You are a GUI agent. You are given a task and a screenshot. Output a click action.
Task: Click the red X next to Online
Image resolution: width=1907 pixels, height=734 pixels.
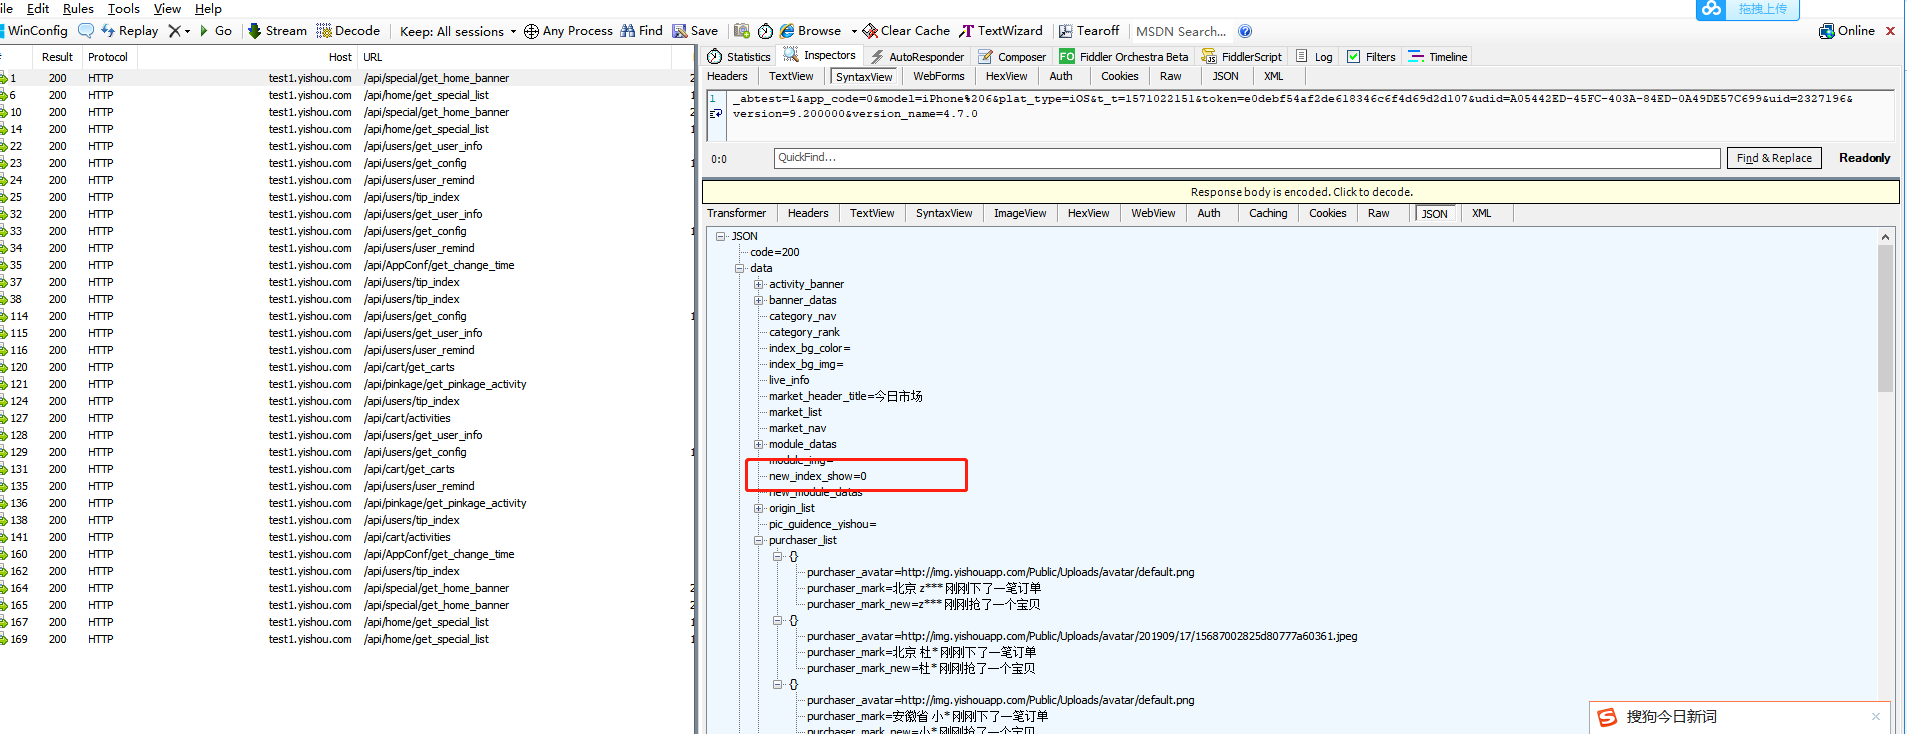1890,31
